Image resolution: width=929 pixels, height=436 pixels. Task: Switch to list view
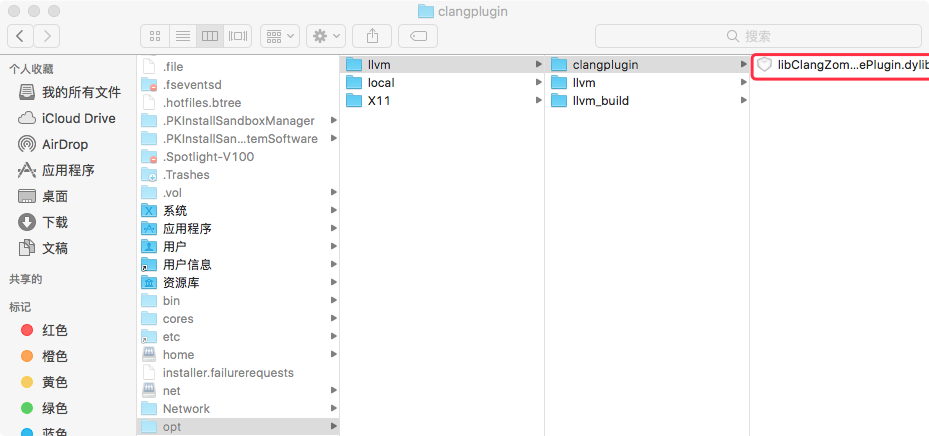click(x=182, y=36)
